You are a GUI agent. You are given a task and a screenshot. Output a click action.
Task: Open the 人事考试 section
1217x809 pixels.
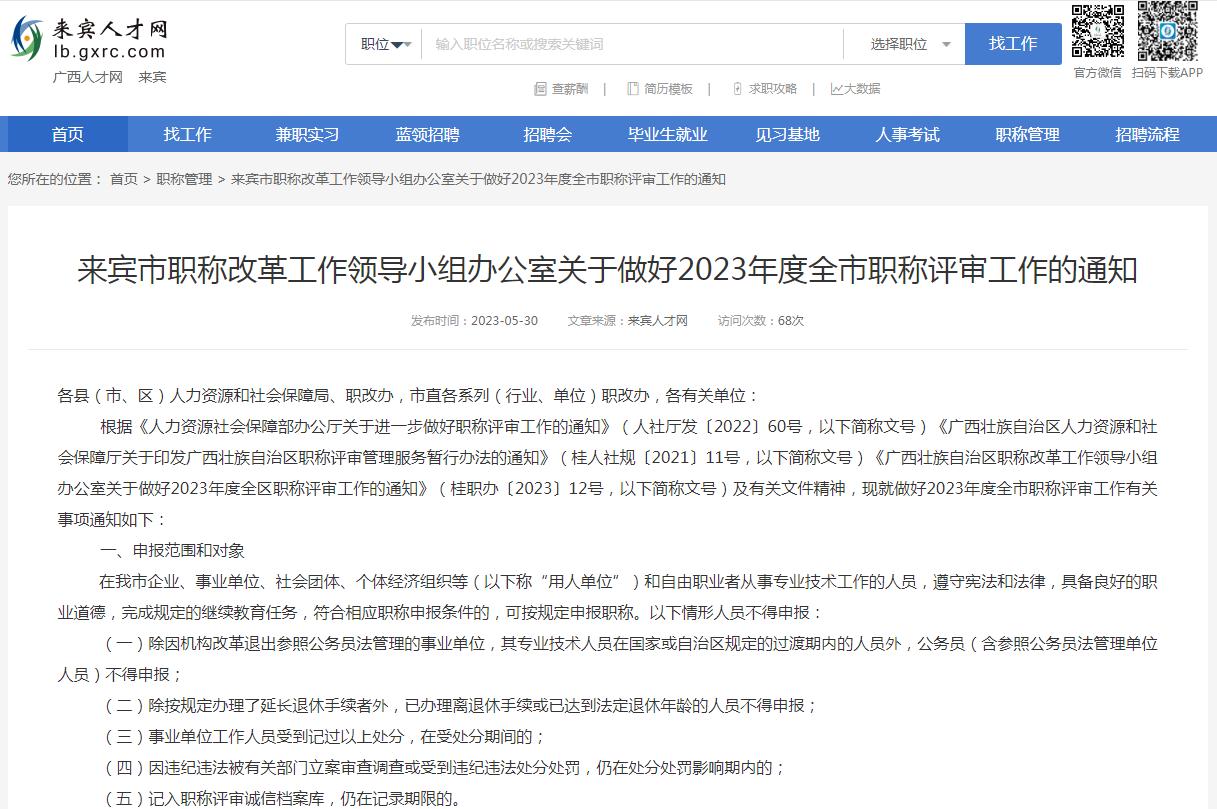[906, 134]
